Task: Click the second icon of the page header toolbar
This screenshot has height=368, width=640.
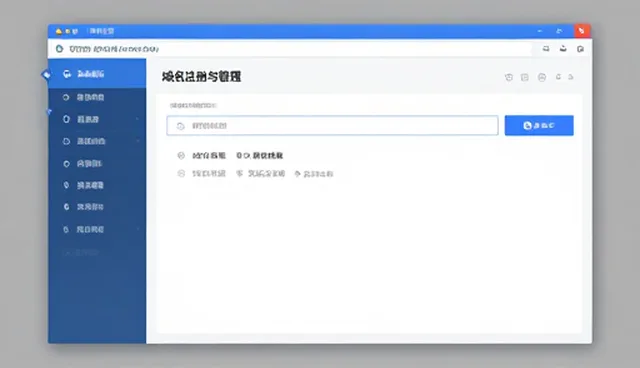Action: 524,77
